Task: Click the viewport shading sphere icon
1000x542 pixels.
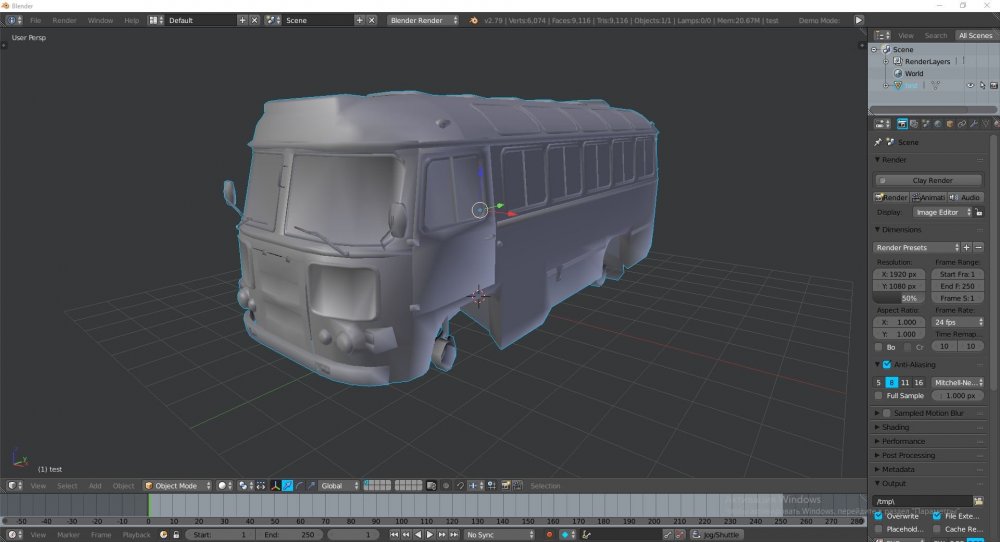Action: pyautogui.click(x=224, y=486)
